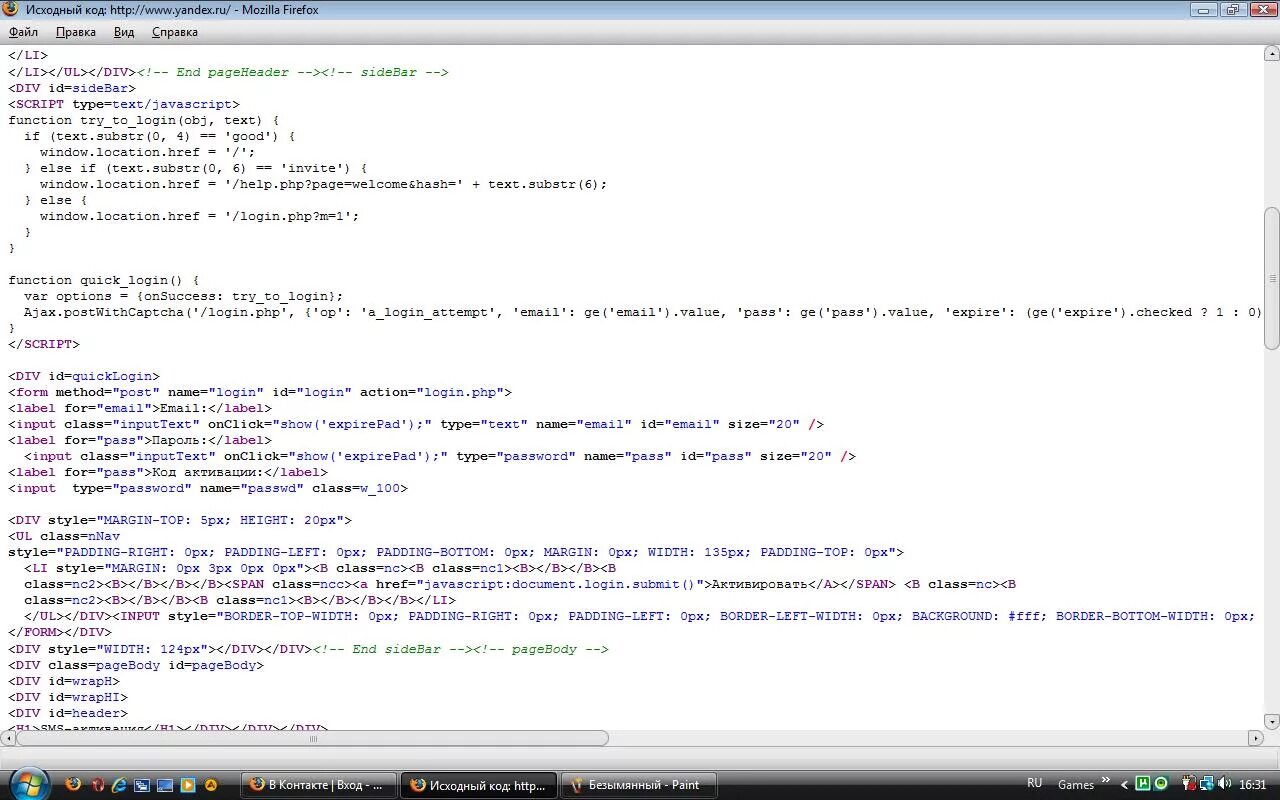Click the Games toolbar label
This screenshot has width=1280, height=800.
click(1076, 785)
